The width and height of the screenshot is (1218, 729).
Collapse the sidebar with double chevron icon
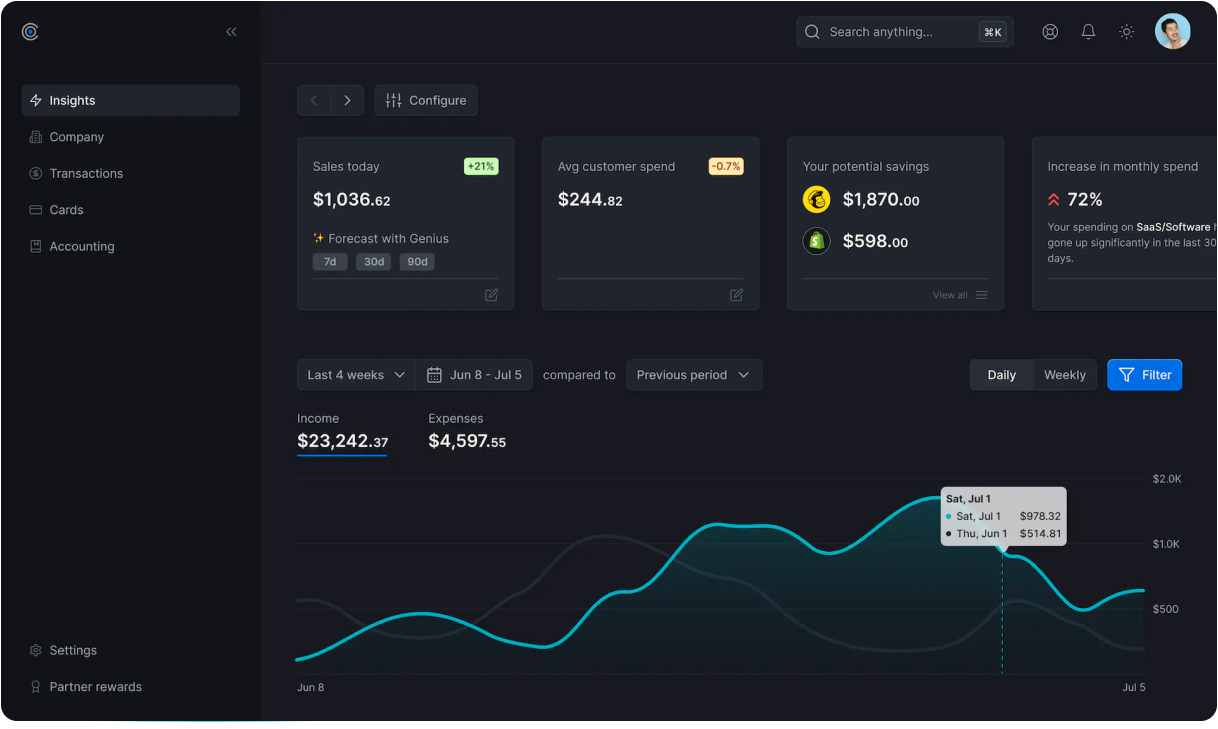[x=231, y=32]
